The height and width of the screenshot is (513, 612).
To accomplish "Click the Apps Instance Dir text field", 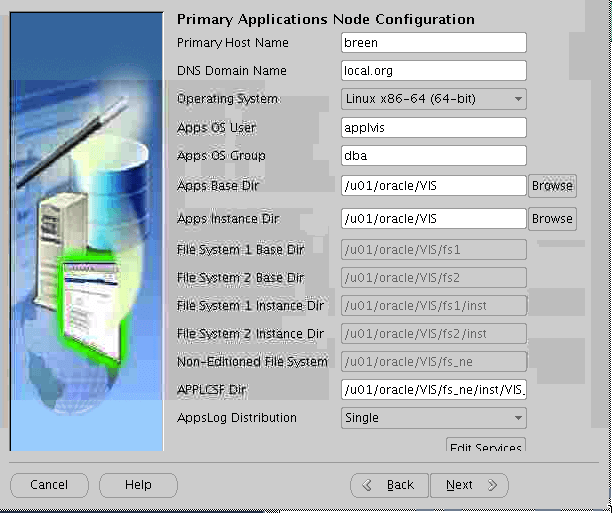I will click(433, 218).
